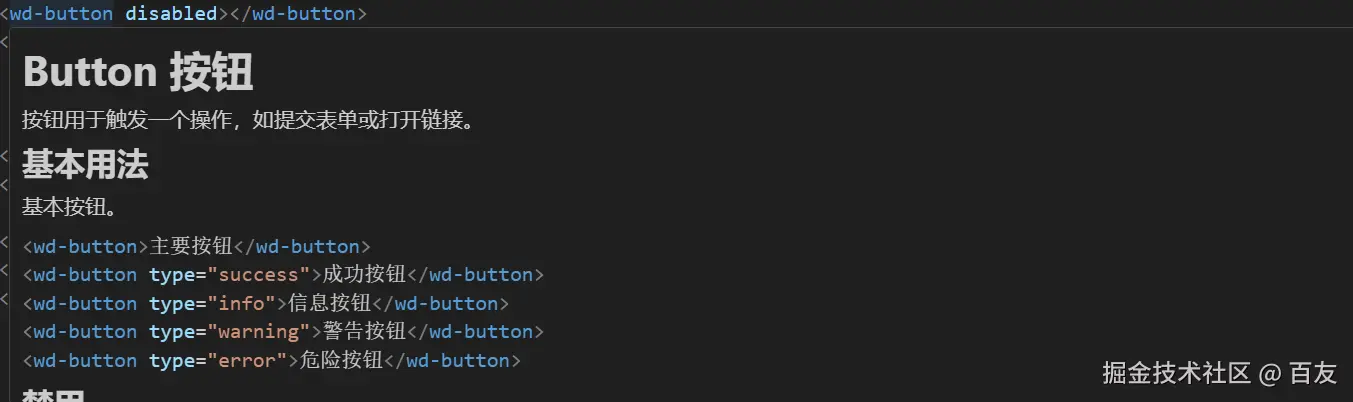The image size is (1353, 402).
Task: Click the 掘金技术社区 watermark text
Action: pos(1176,374)
